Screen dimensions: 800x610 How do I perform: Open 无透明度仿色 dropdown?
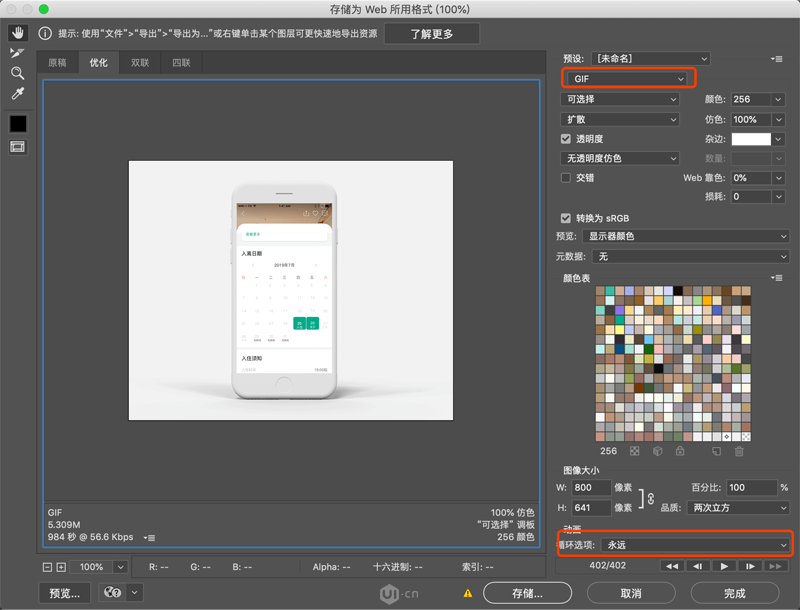point(620,159)
